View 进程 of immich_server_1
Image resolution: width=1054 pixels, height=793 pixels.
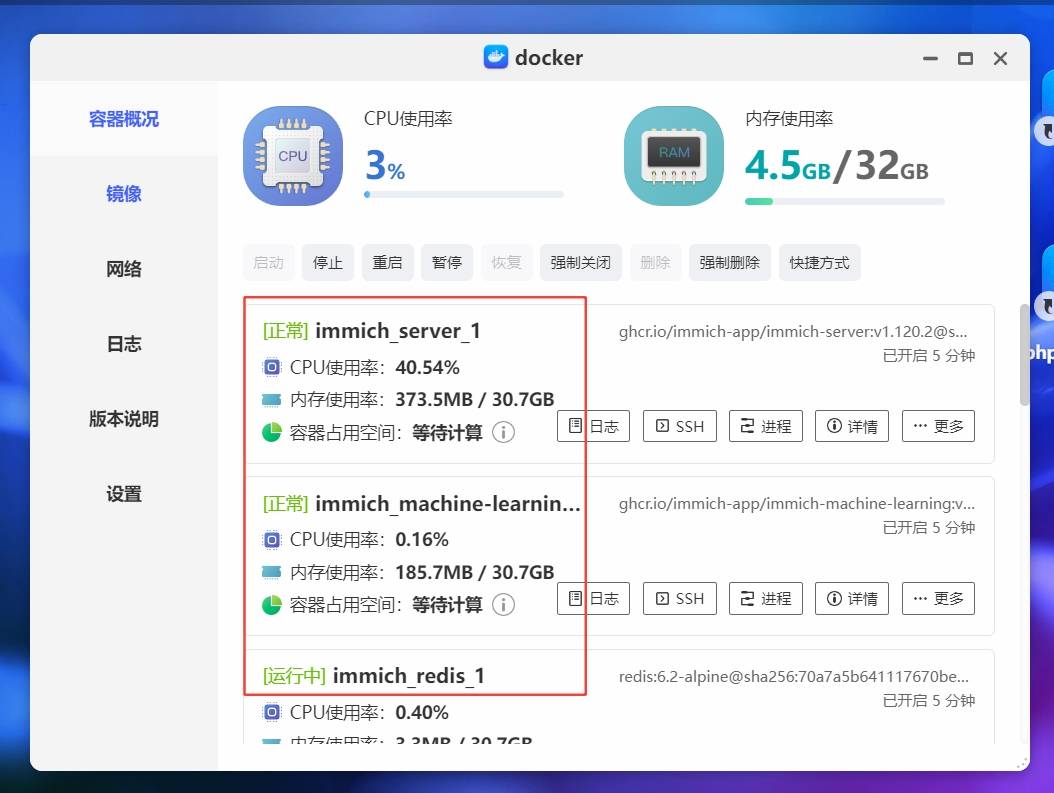[766, 426]
